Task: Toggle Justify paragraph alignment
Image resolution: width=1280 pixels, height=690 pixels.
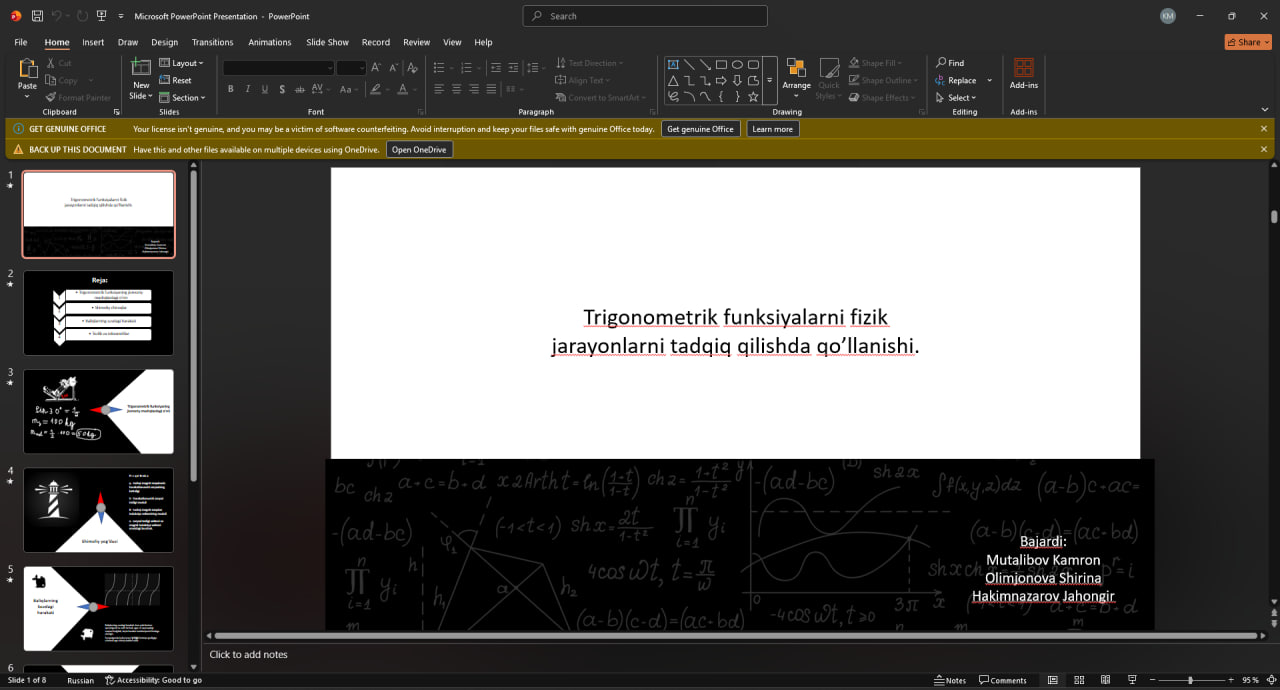Action: (x=493, y=89)
